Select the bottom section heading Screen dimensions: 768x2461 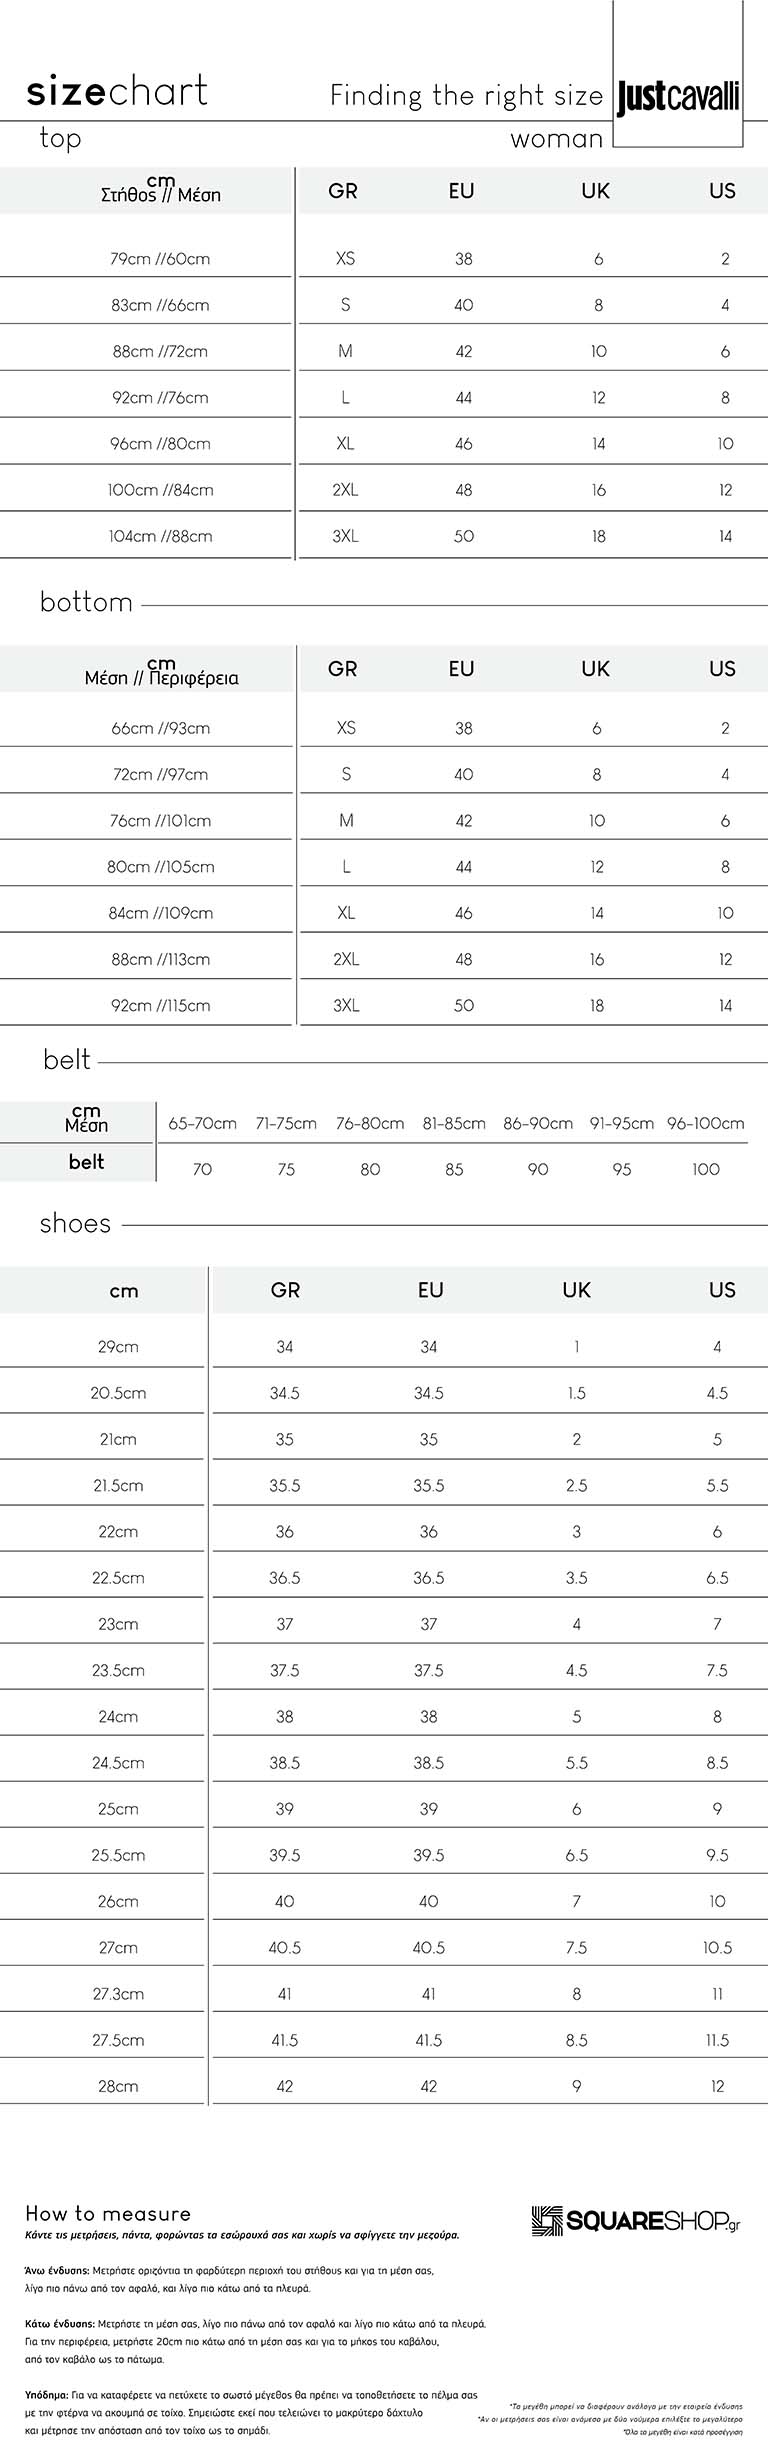pos(86,602)
